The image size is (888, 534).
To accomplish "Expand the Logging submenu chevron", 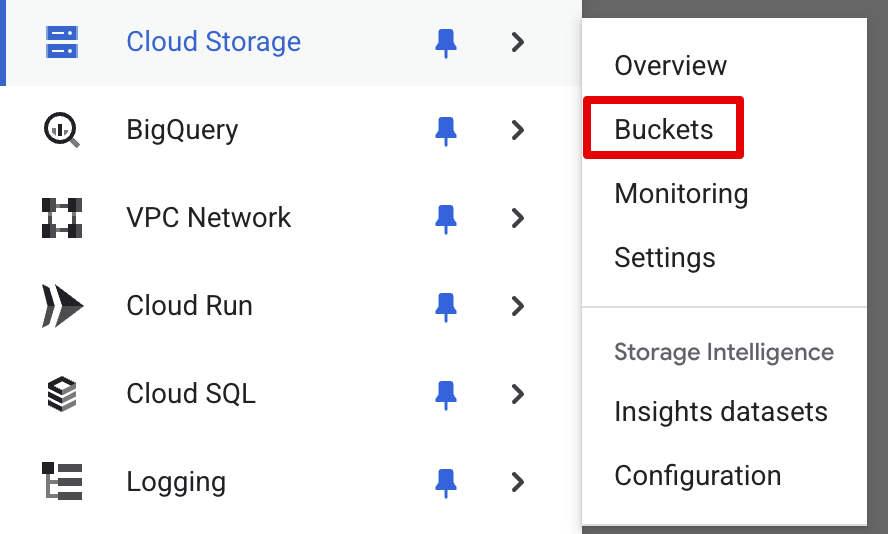I will (518, 482).
